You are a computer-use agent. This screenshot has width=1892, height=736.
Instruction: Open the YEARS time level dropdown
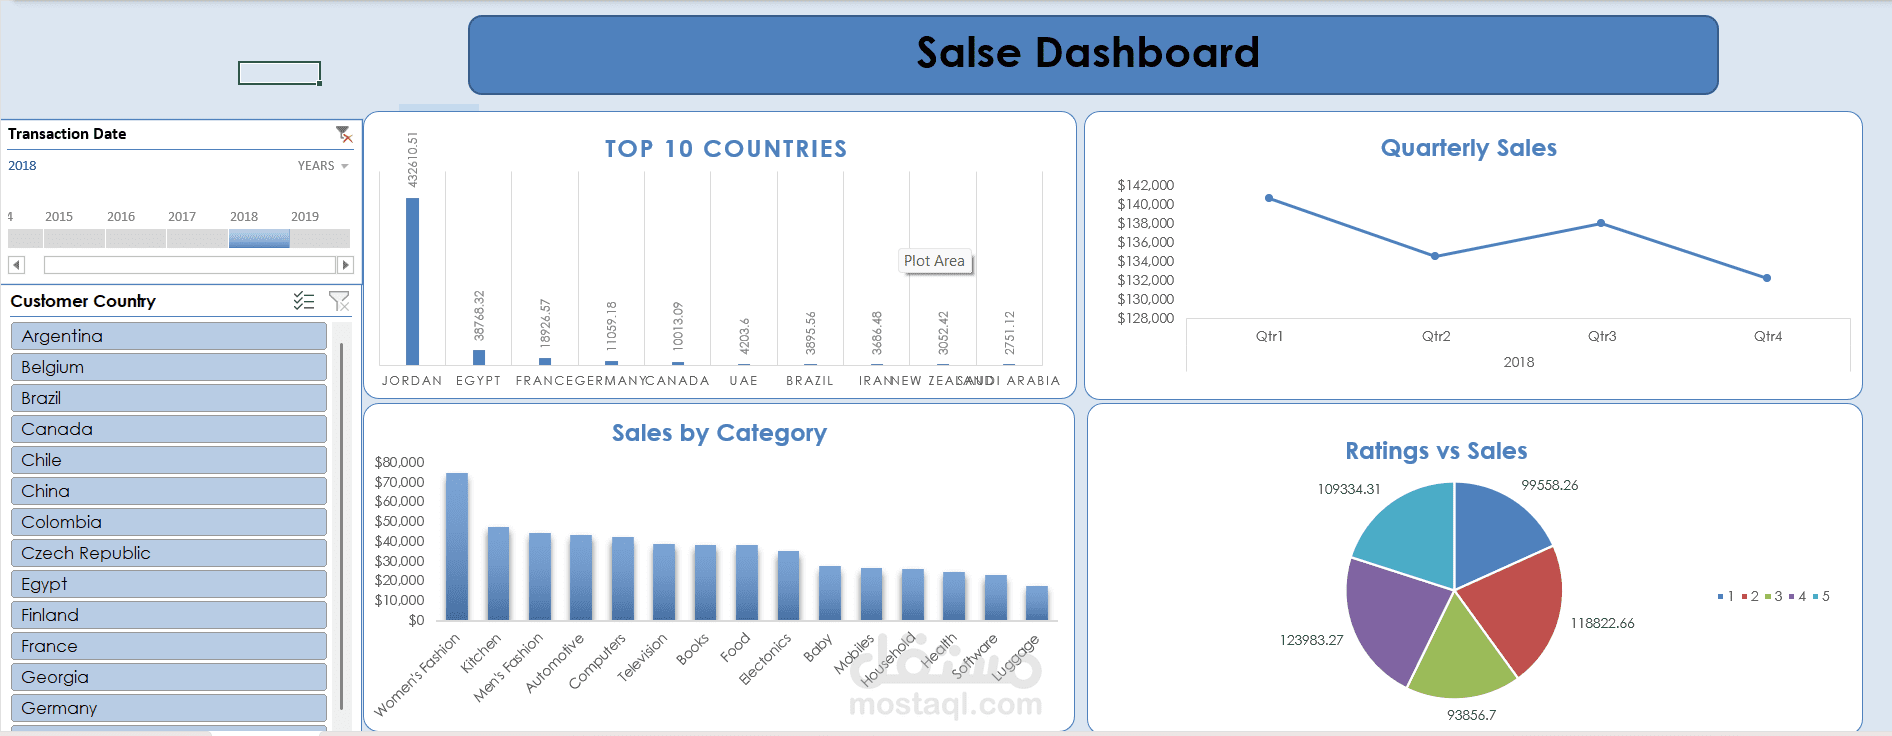point(323,166)
